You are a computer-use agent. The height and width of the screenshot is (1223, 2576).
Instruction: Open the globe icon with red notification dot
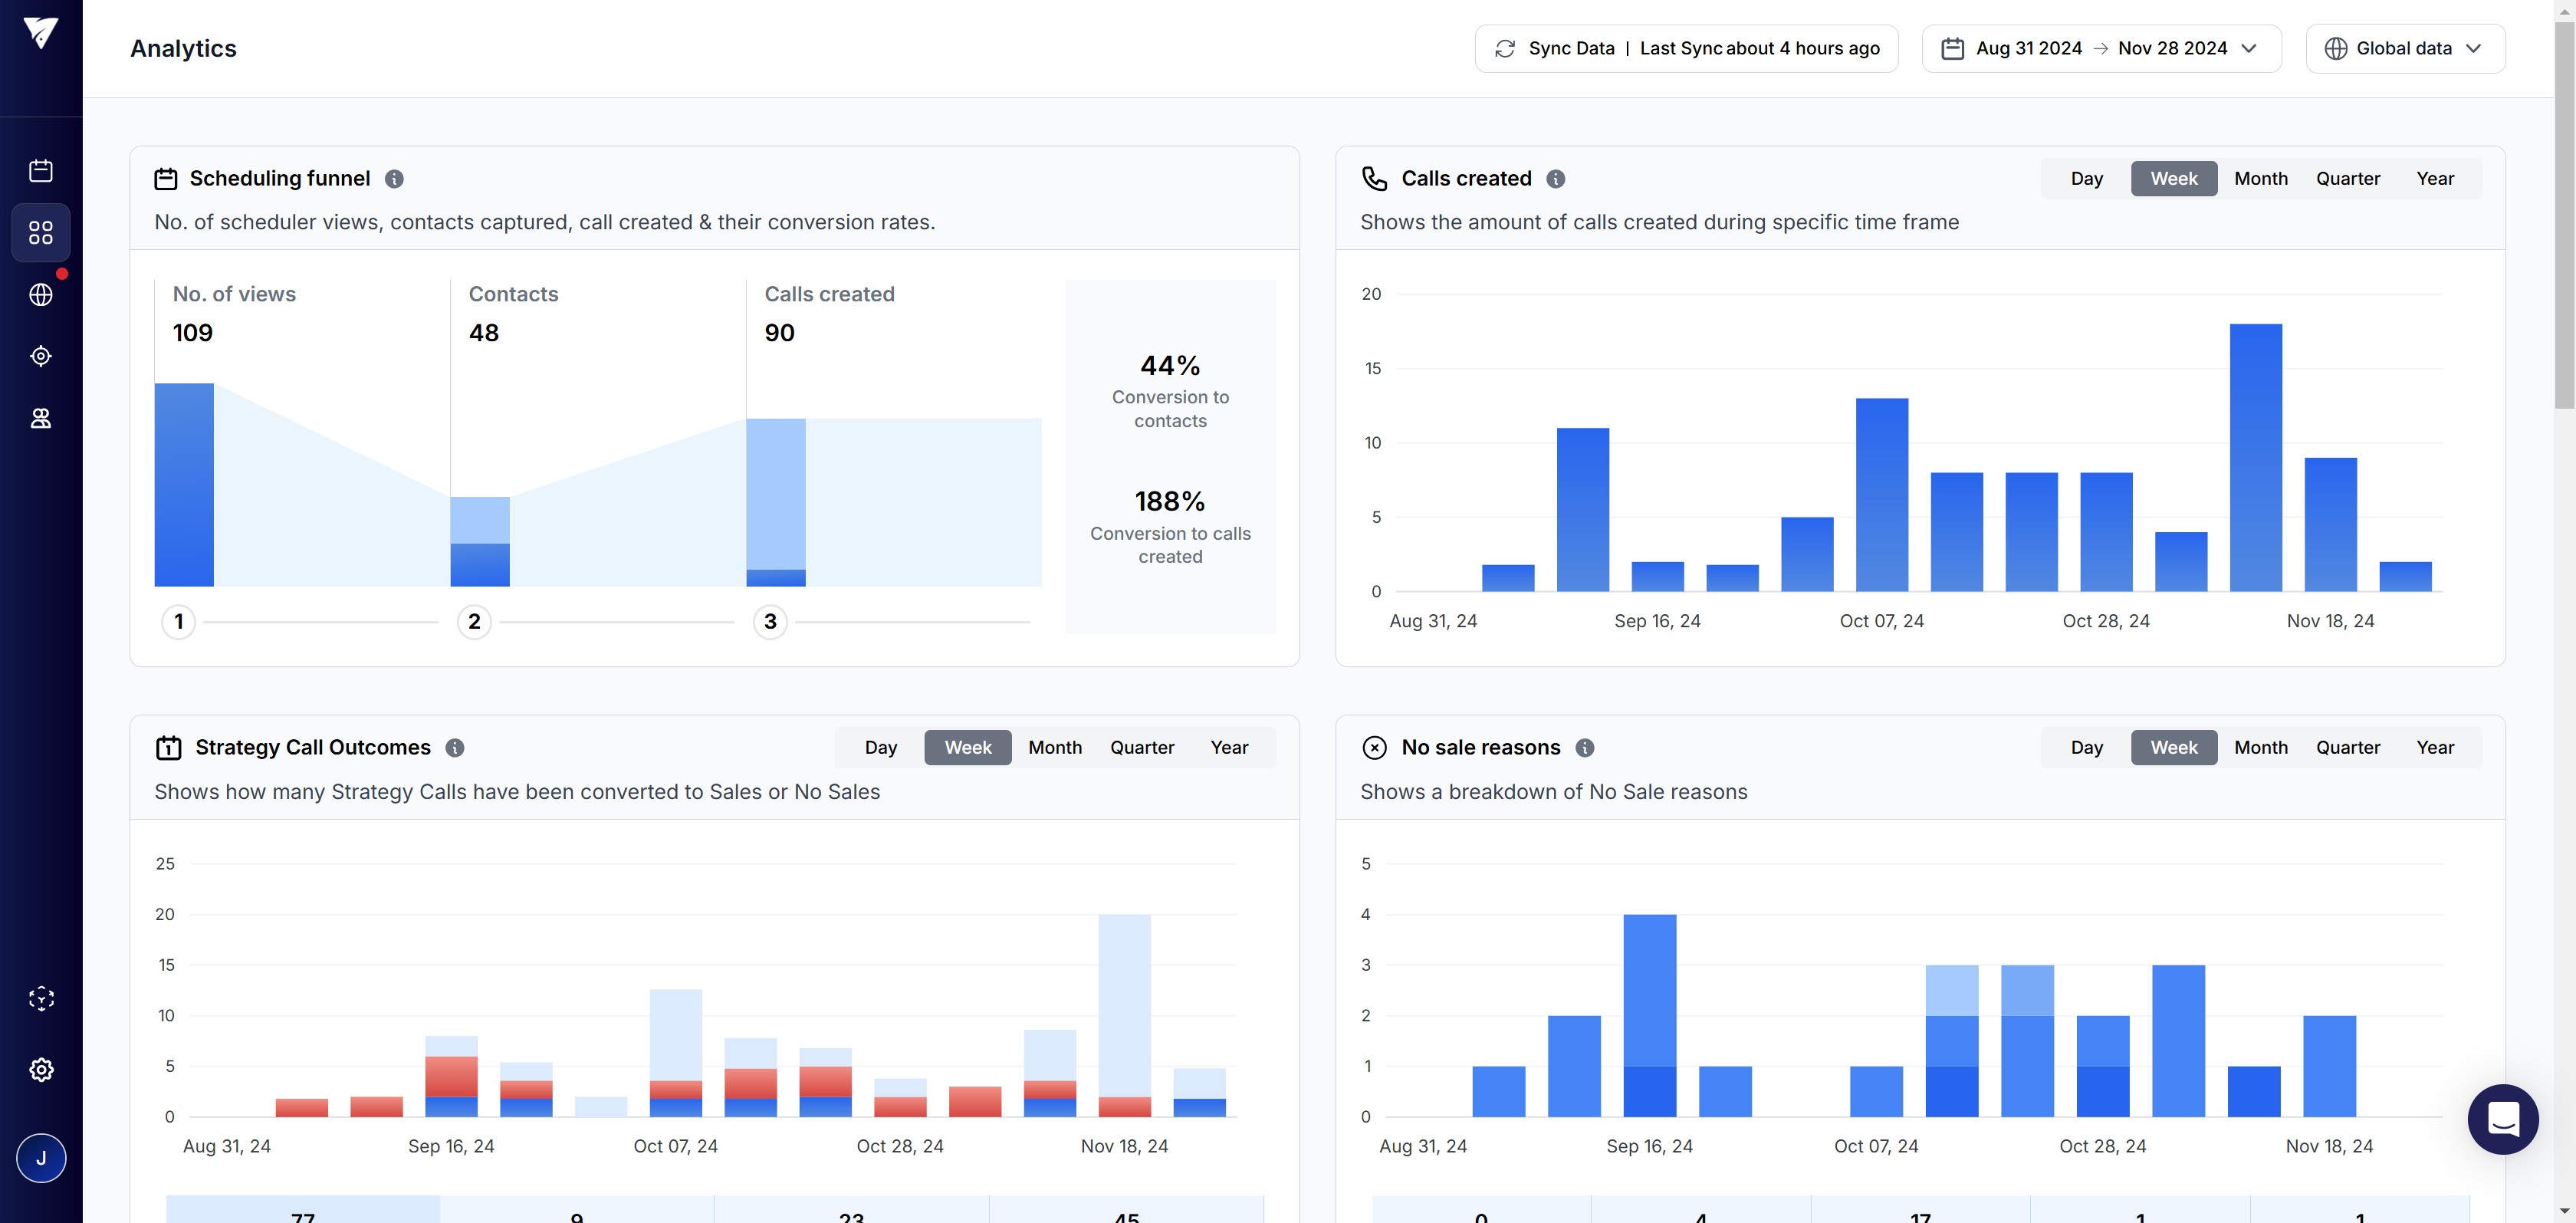tap(41, 295)
